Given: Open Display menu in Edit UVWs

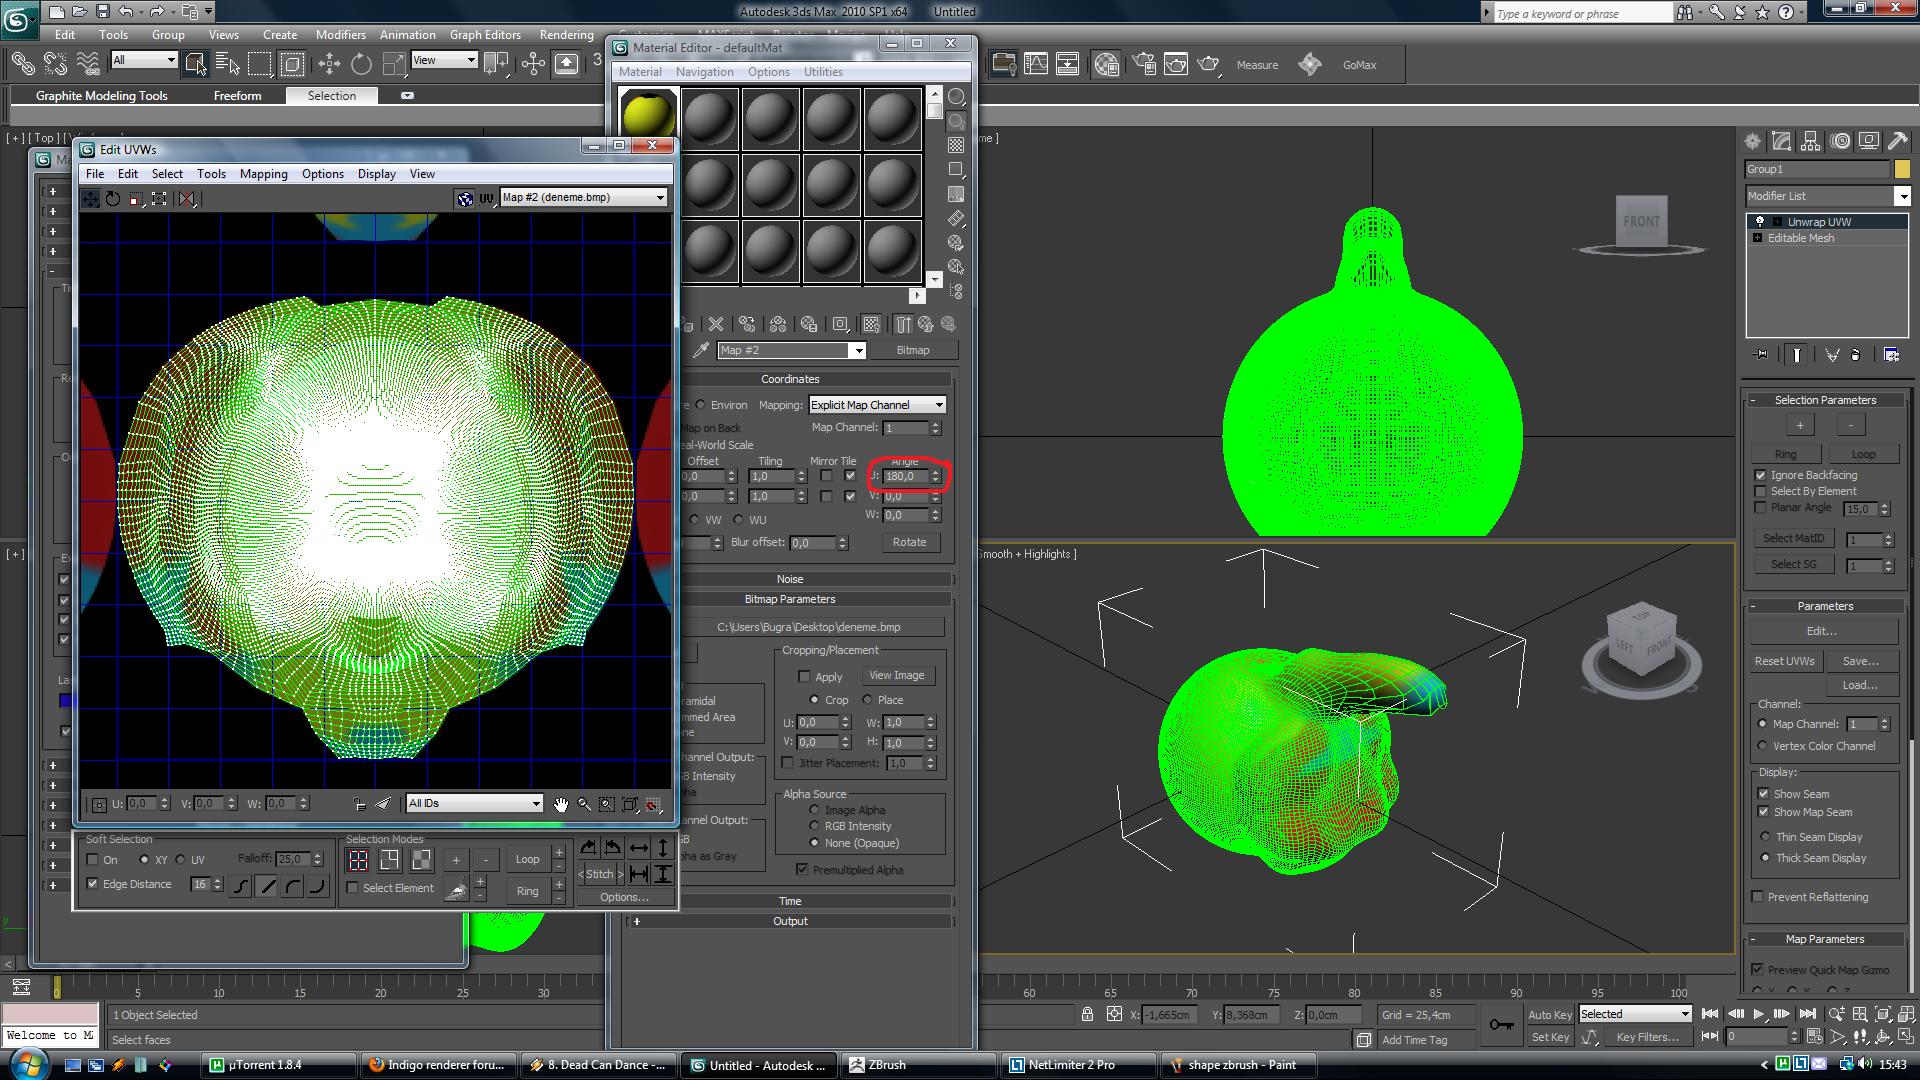Looking at the screenshot, I should click(x=377, y=174).
